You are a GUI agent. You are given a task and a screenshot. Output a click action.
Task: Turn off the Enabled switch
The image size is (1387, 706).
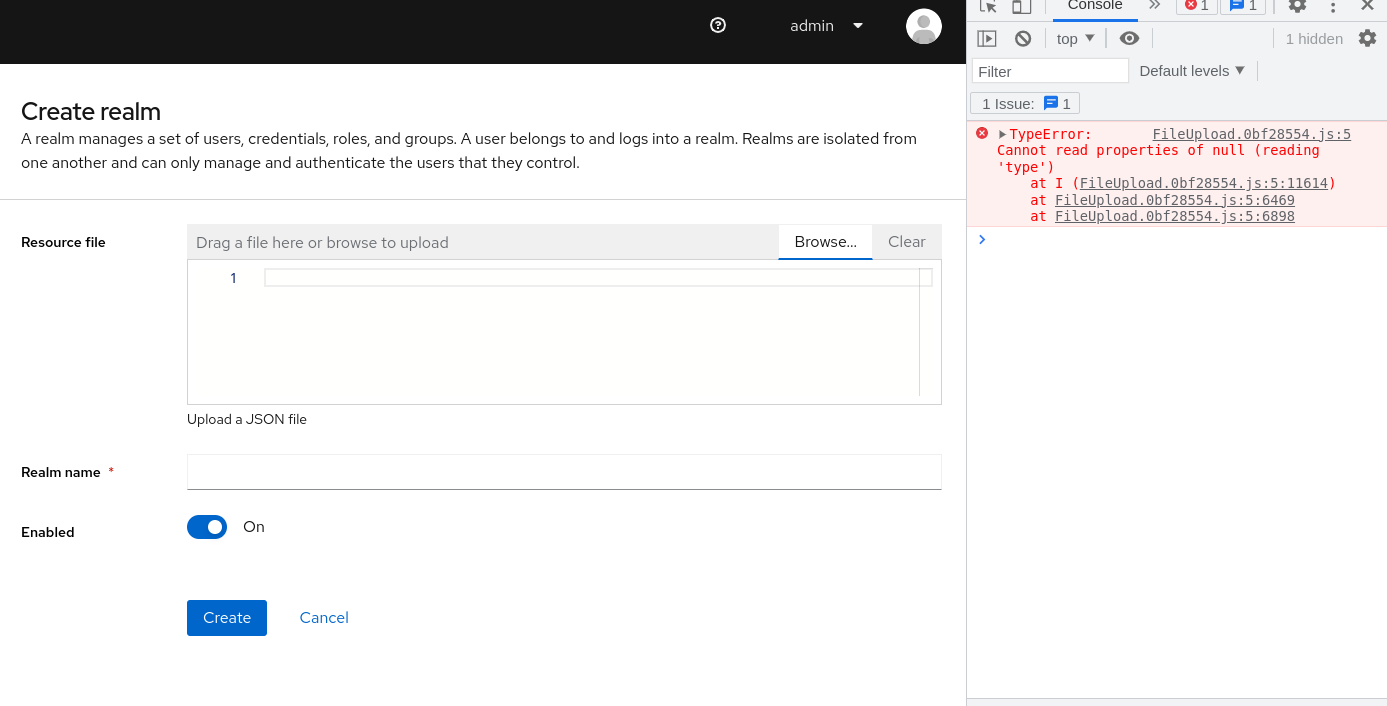pyautogui.click(x=207, y=527)
